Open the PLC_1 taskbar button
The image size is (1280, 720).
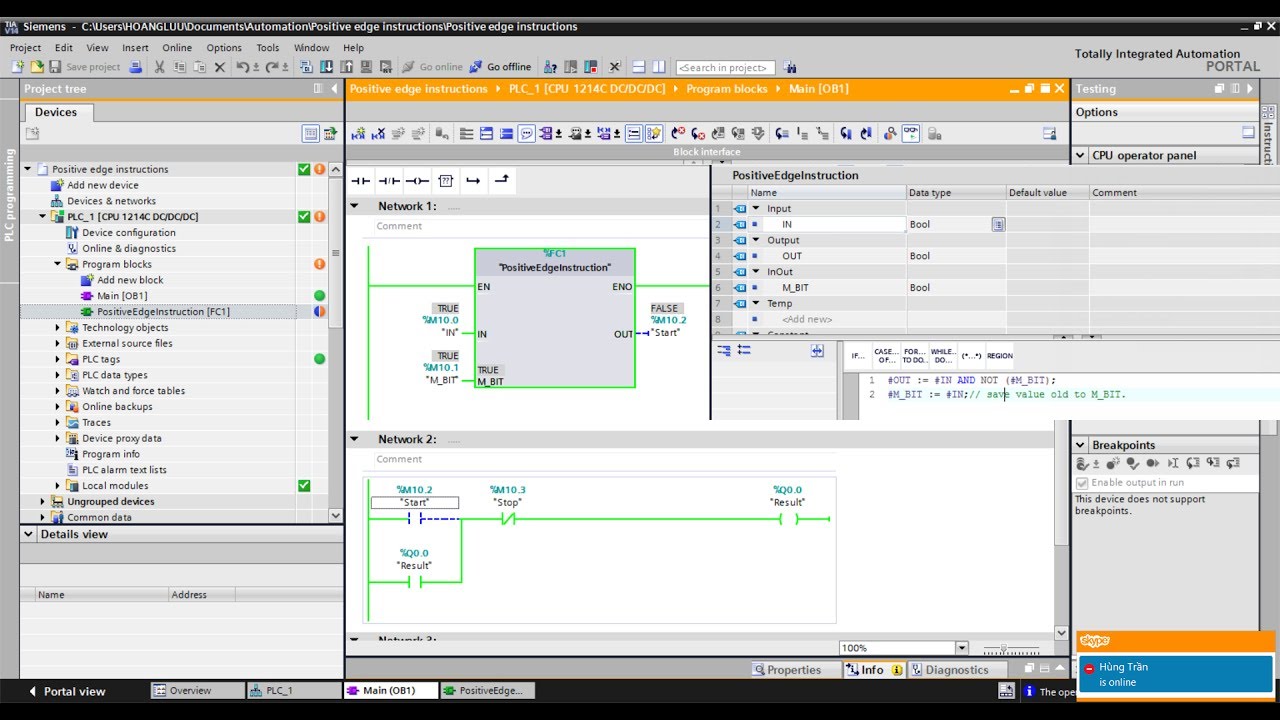coord(293,691)
